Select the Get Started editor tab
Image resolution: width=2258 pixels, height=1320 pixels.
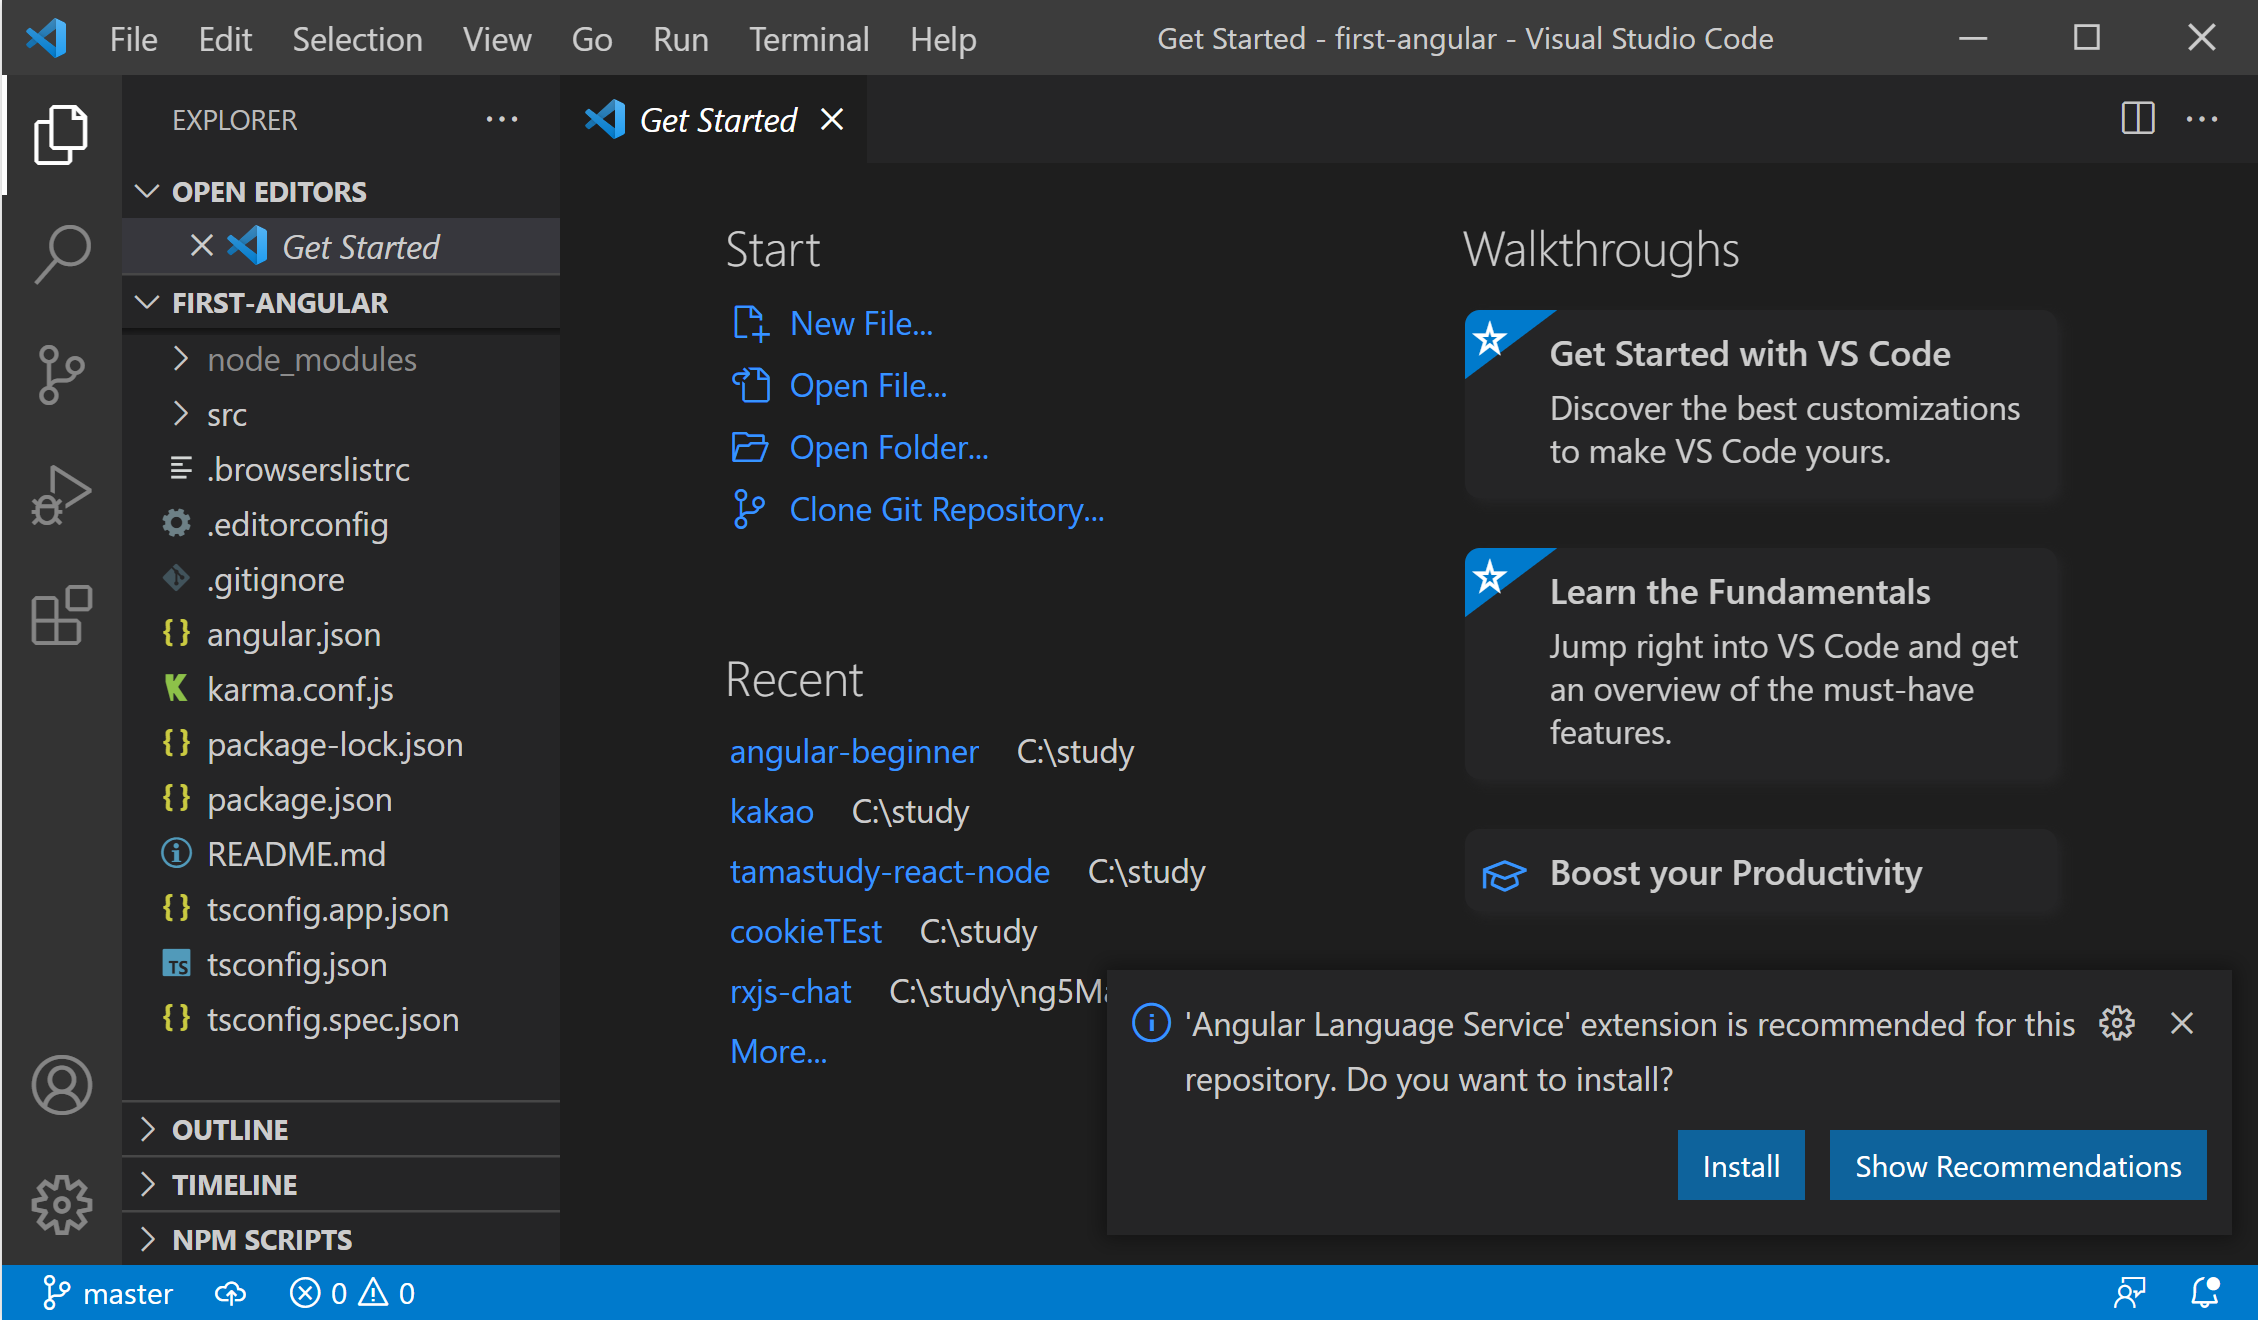point(717,120)
